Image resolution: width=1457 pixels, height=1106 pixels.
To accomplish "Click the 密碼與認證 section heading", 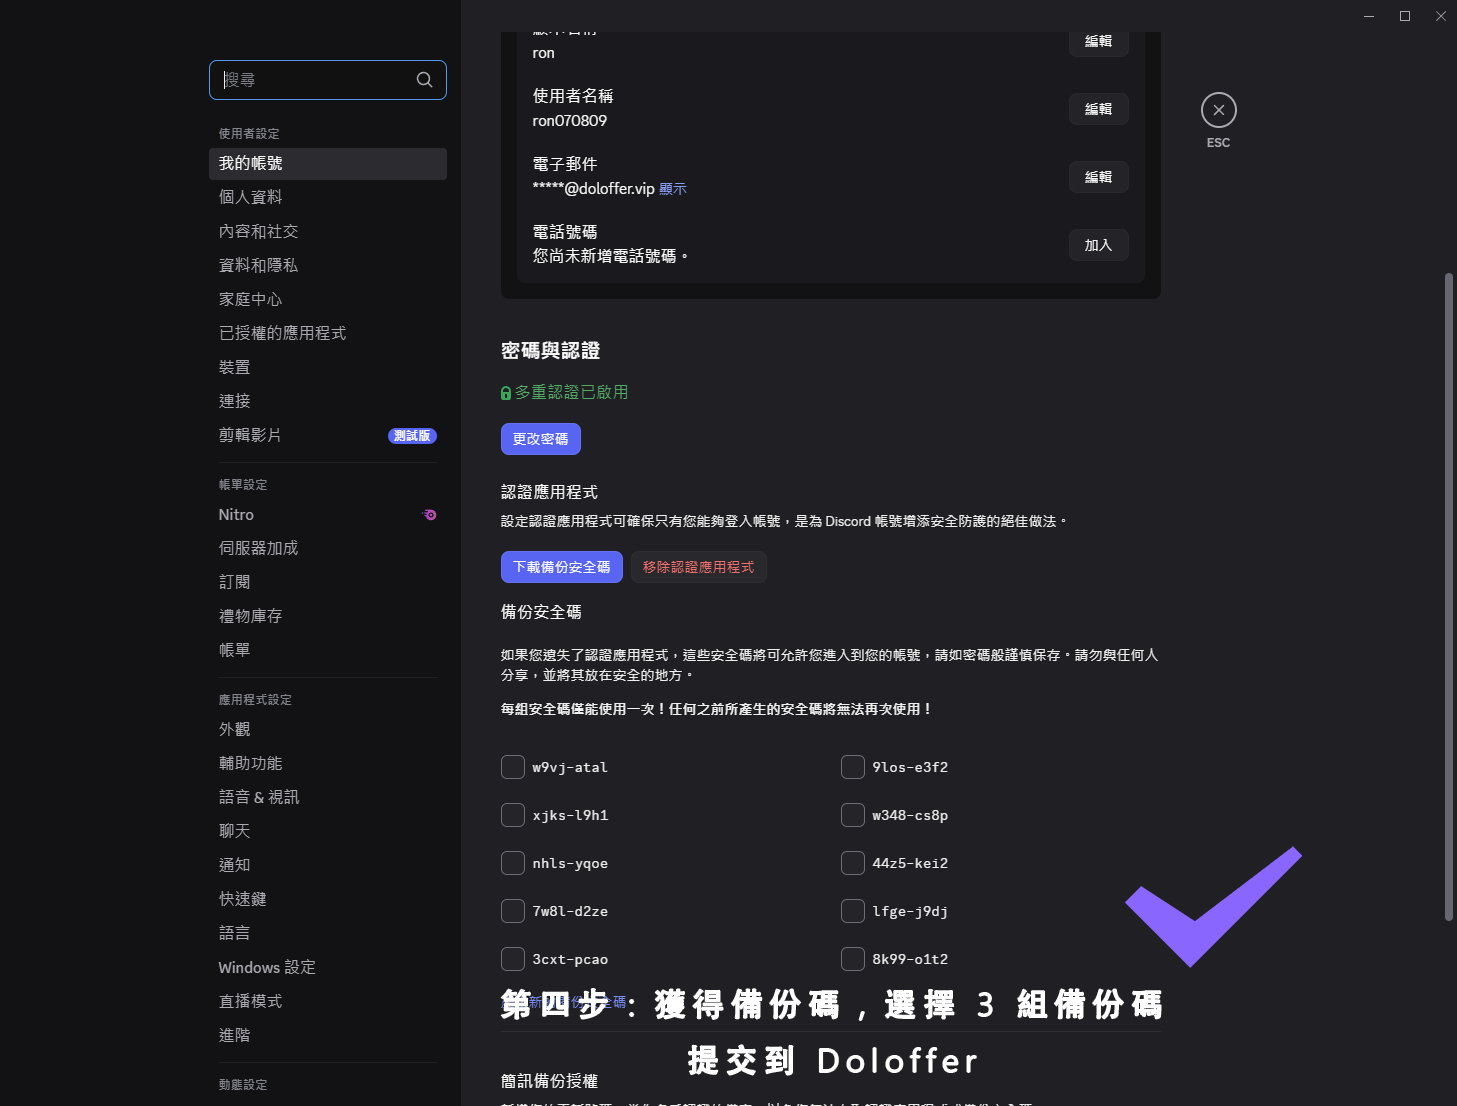I will [x=551, y=351].
